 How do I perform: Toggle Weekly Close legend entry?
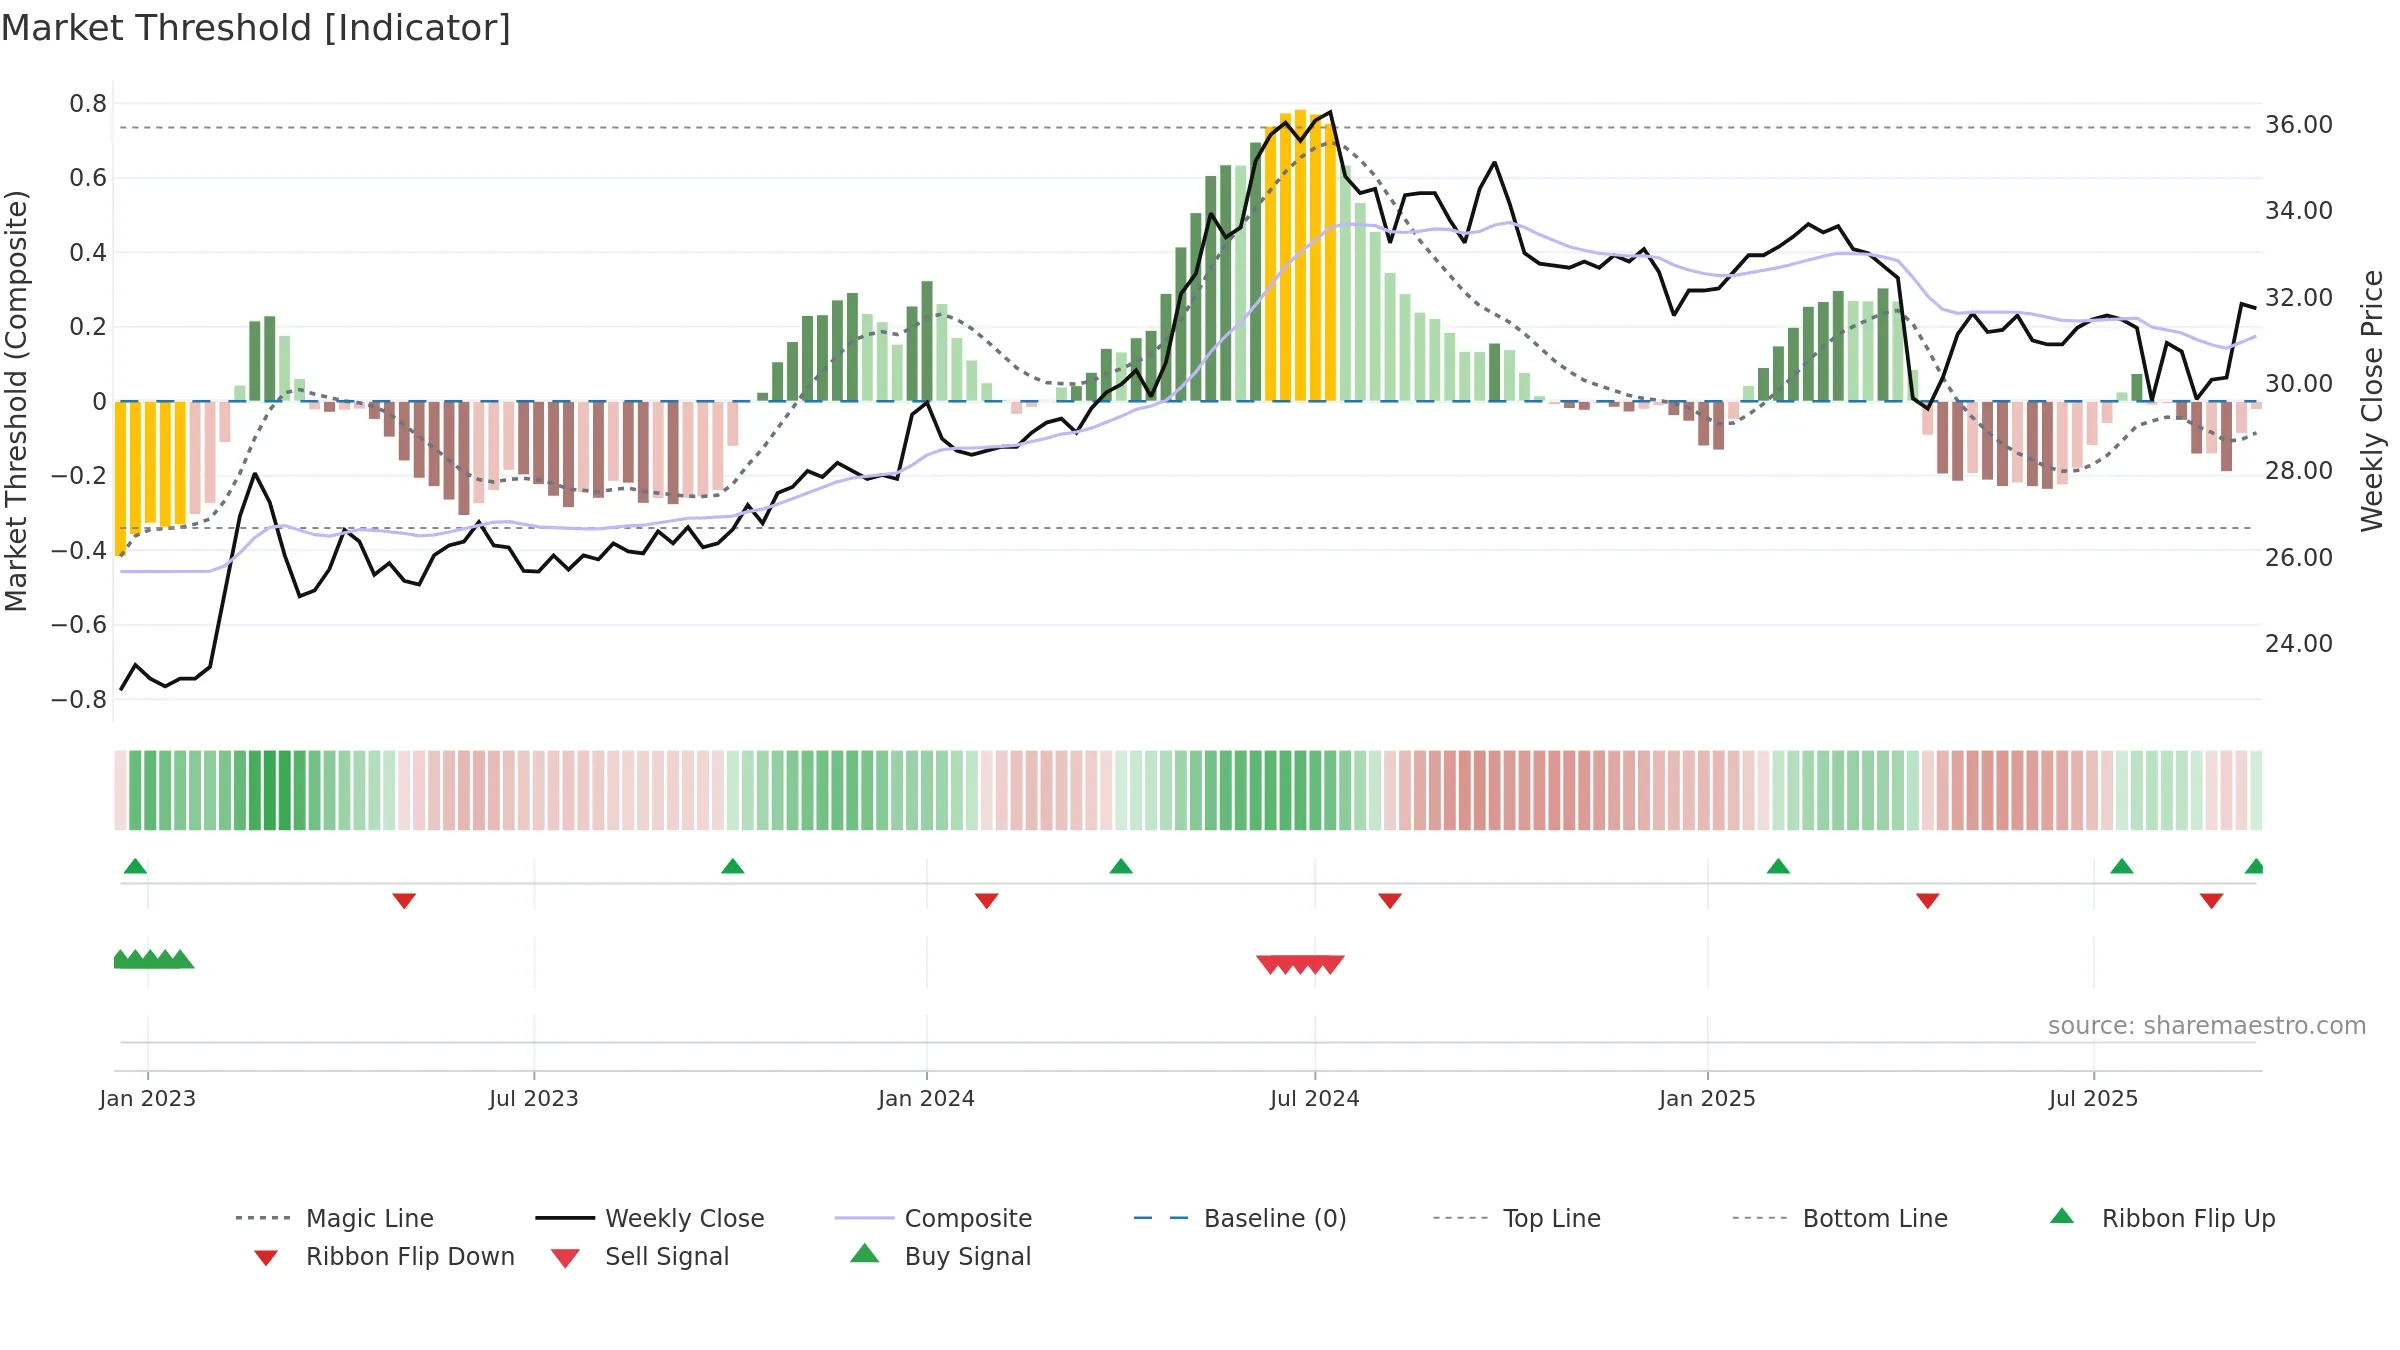click(650, 1218)
